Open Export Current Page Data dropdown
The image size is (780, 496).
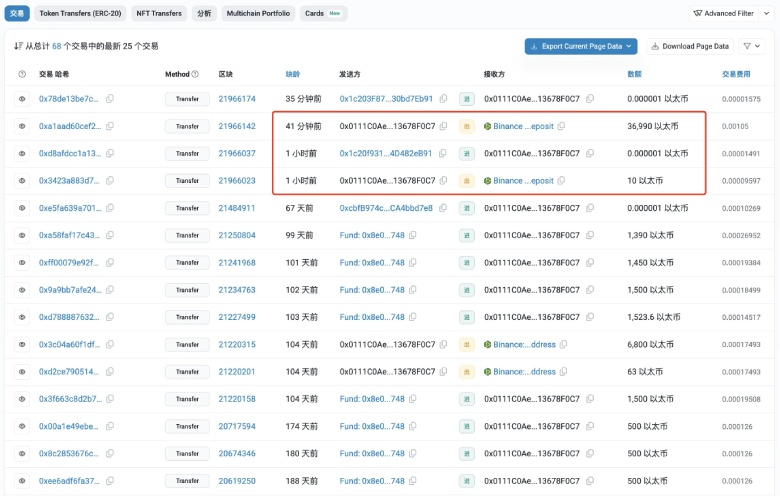click(x=580, y=46)
